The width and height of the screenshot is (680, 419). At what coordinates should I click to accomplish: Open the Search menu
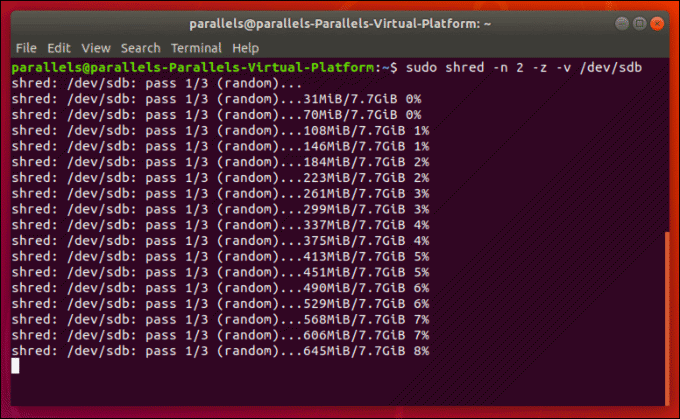(x=141, y=48)
